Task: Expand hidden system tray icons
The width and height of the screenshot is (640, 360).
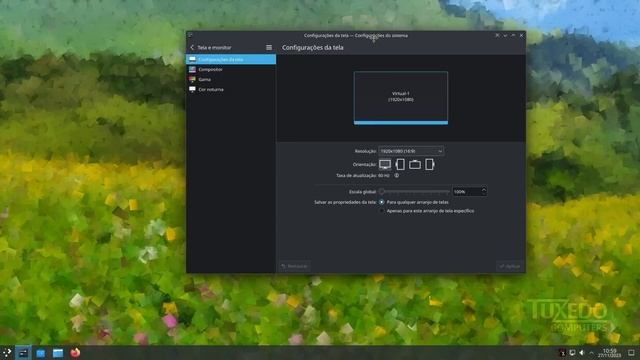Action: click(591, 353)
